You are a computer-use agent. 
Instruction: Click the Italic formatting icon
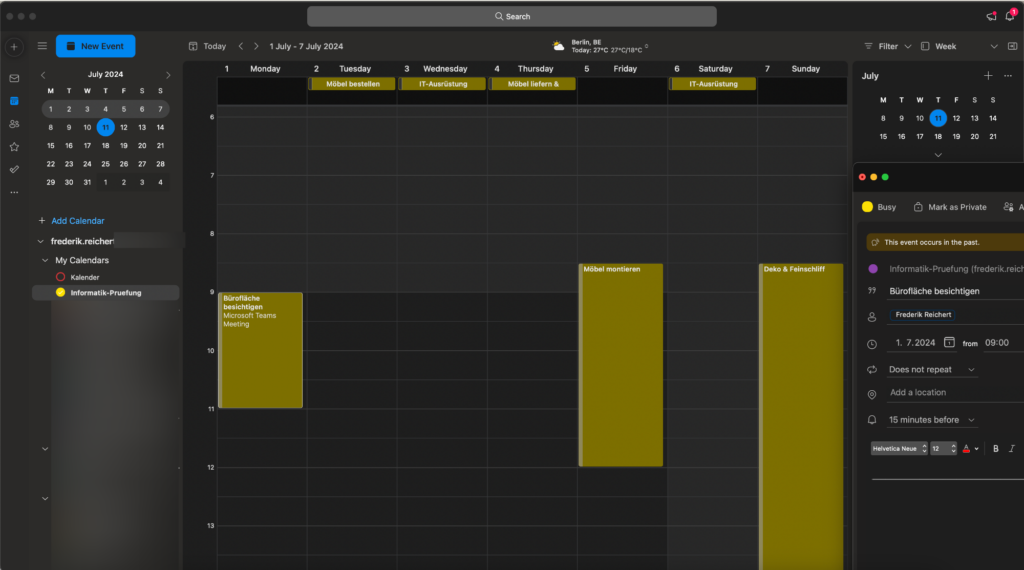1012,449
